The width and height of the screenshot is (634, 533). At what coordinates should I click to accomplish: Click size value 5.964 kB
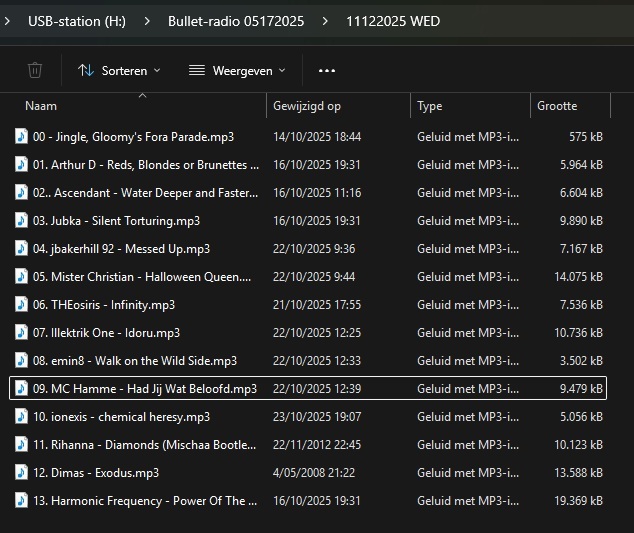[x=581, y=165]
